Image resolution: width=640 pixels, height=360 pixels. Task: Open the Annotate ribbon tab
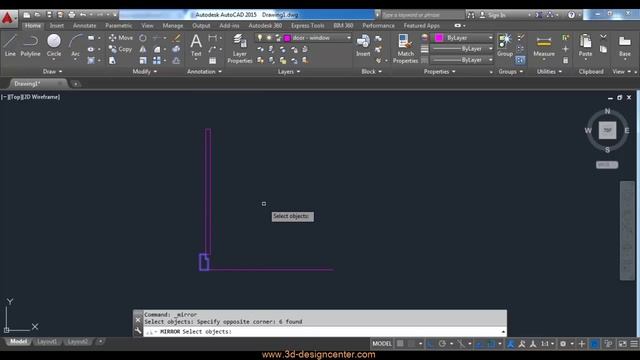point(84,25)
